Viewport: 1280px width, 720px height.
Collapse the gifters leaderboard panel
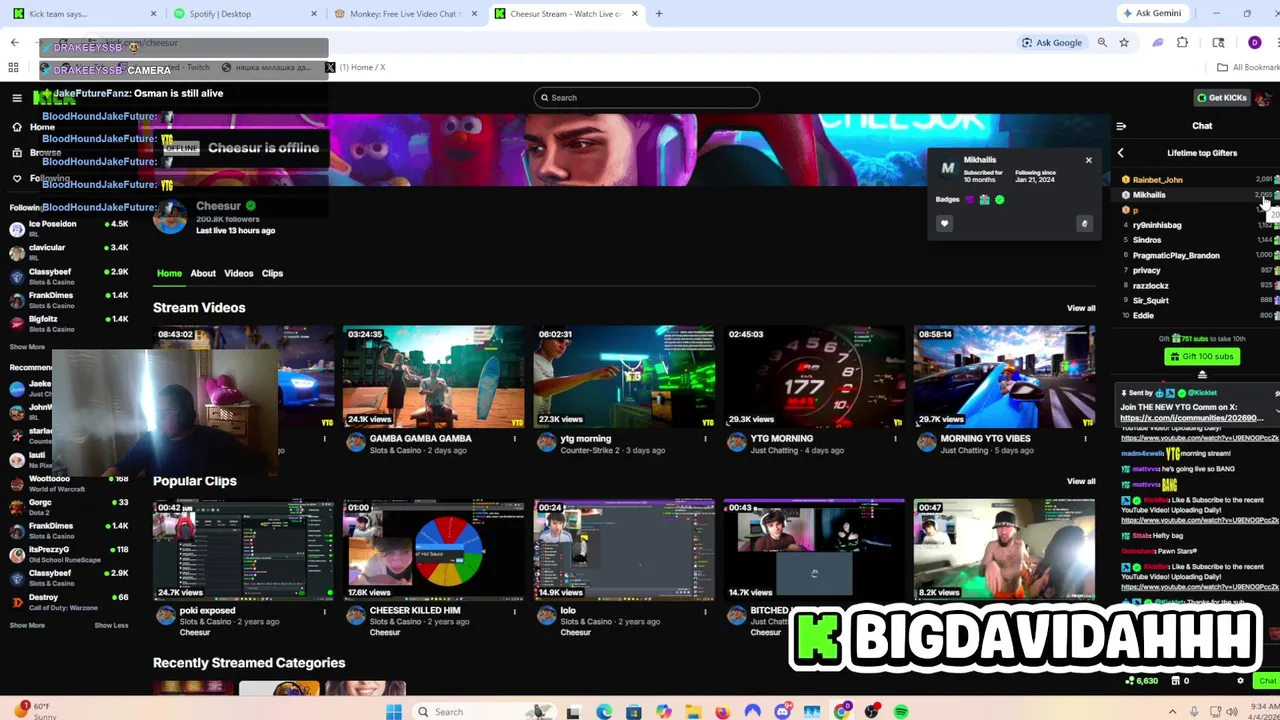[x=1202, y=375]
